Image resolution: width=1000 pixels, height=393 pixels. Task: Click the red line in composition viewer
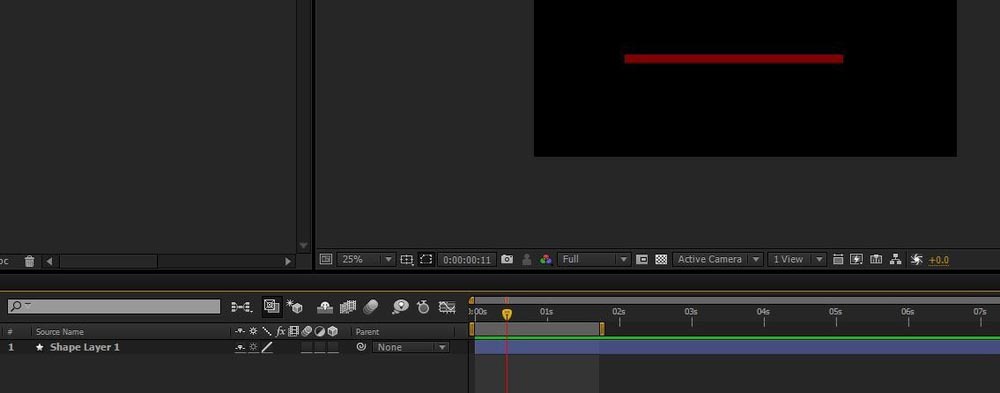coord(733,59)
